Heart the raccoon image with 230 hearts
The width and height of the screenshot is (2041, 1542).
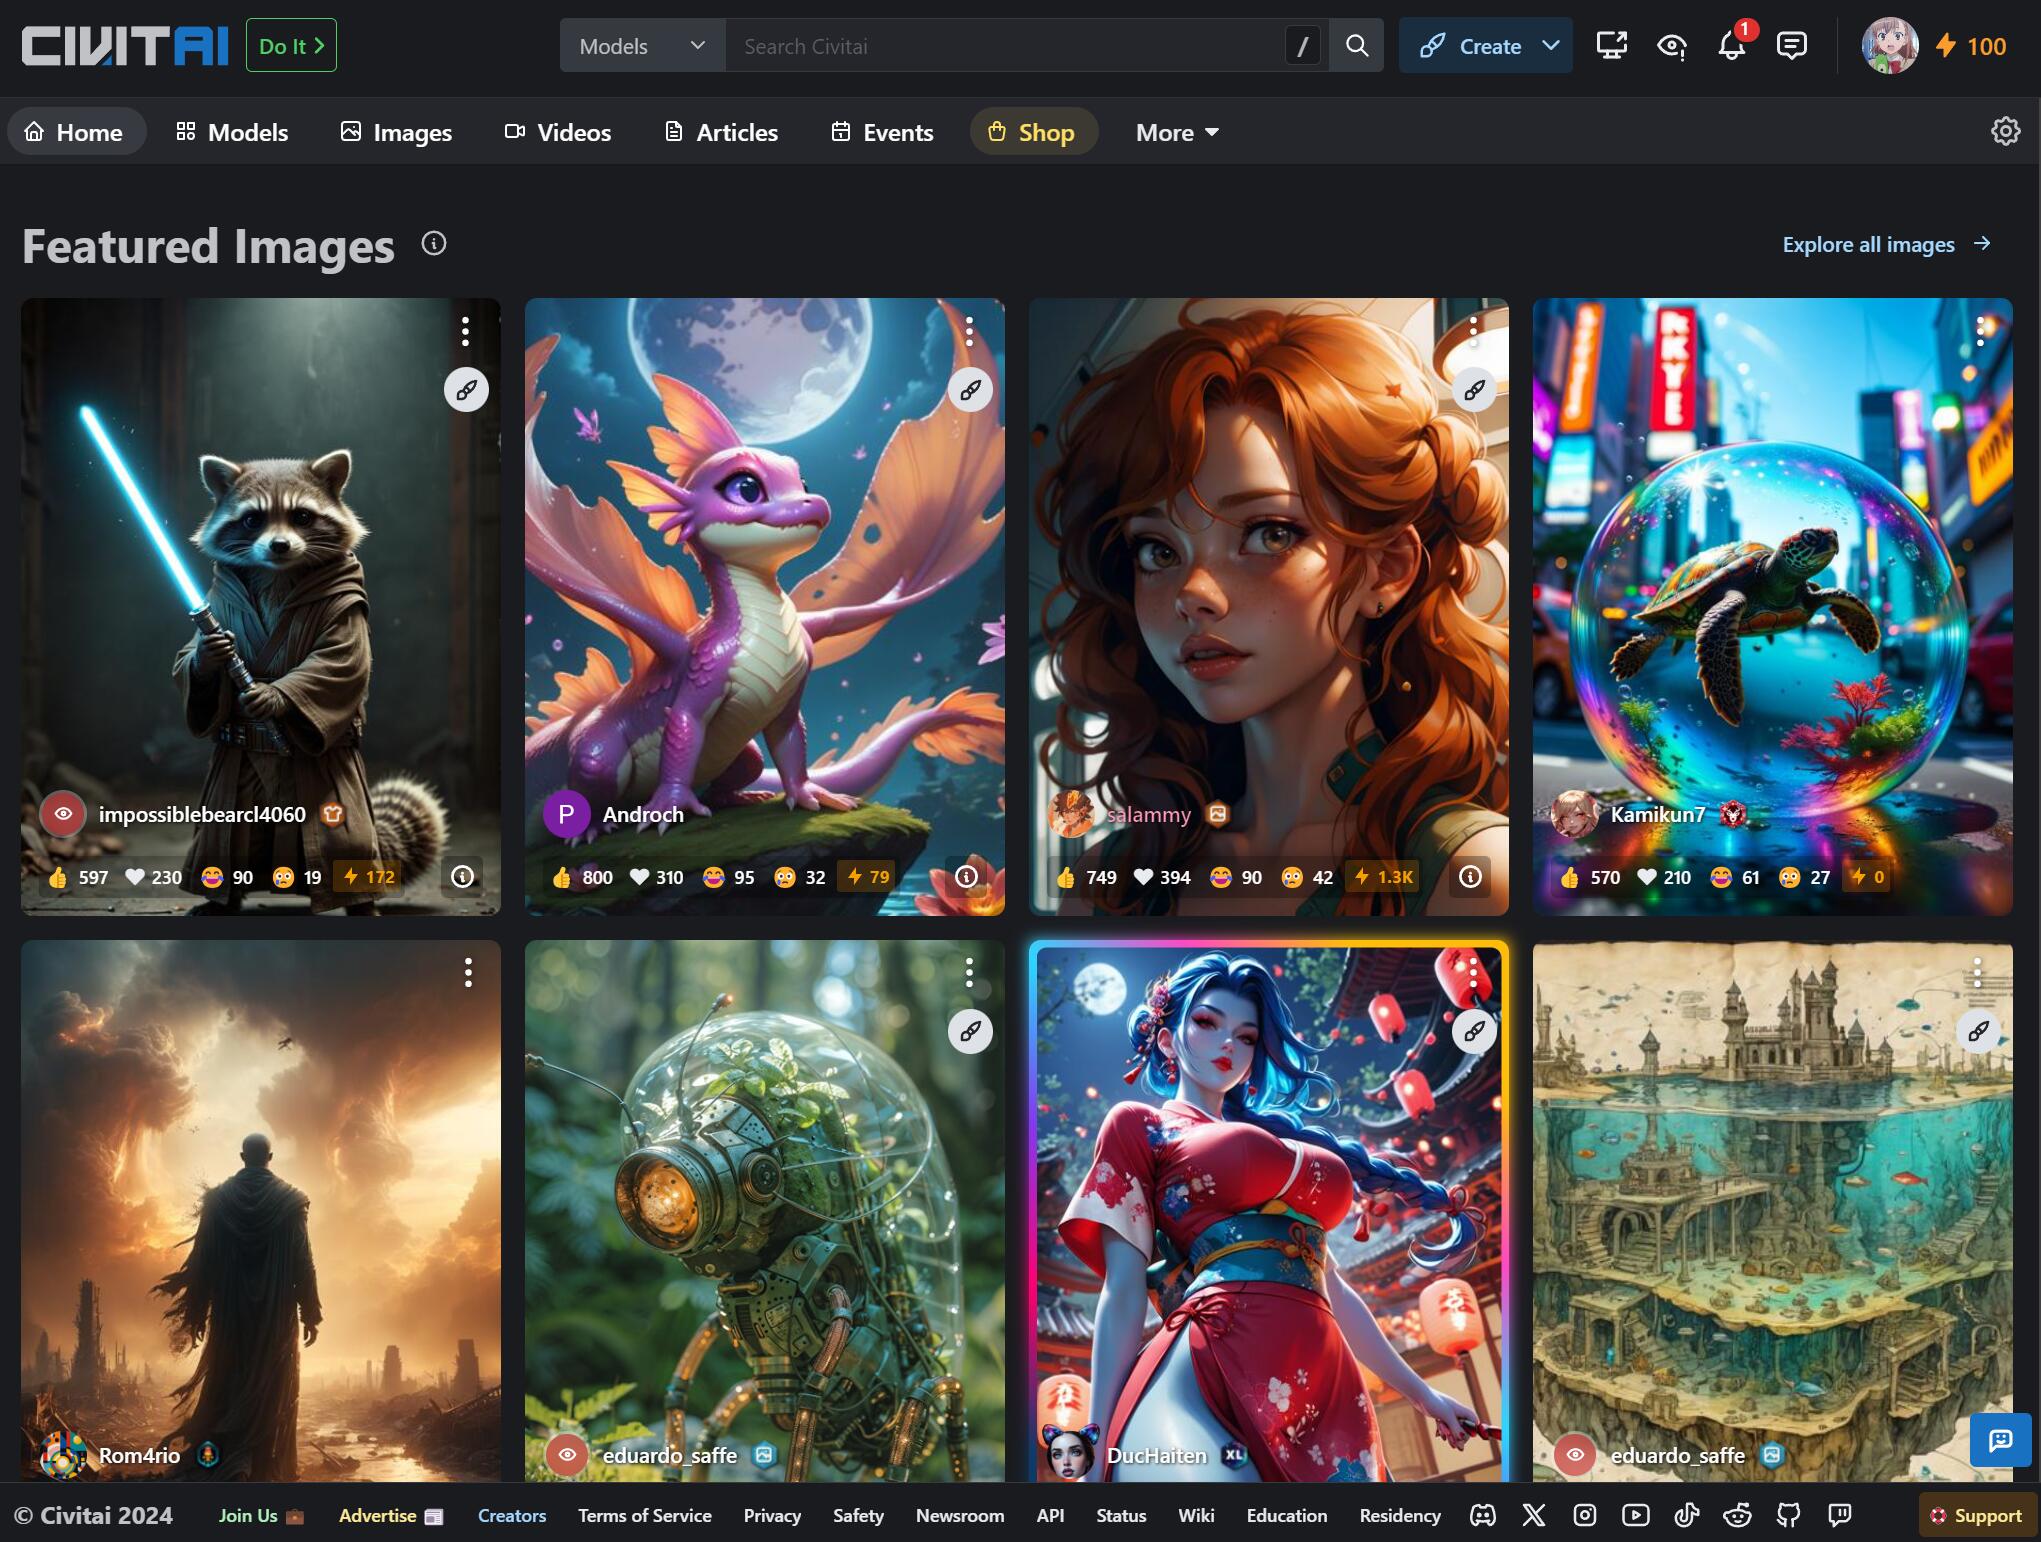point(153,877)
